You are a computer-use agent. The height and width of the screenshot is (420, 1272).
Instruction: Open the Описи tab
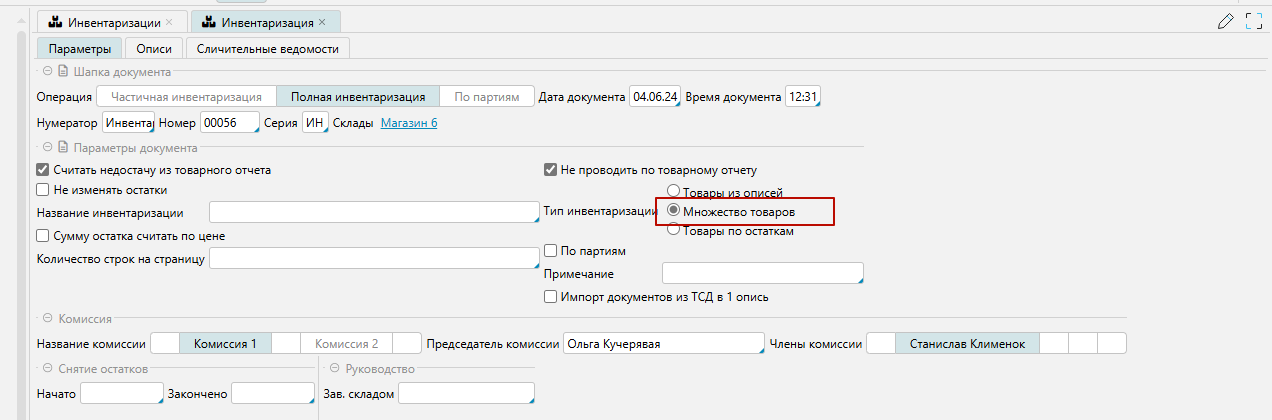[x=154, y=48]
